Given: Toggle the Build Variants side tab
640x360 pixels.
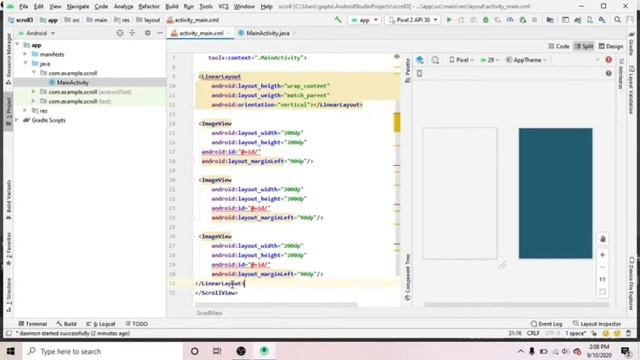Looking at the screenshot, I should coord(8,200).
